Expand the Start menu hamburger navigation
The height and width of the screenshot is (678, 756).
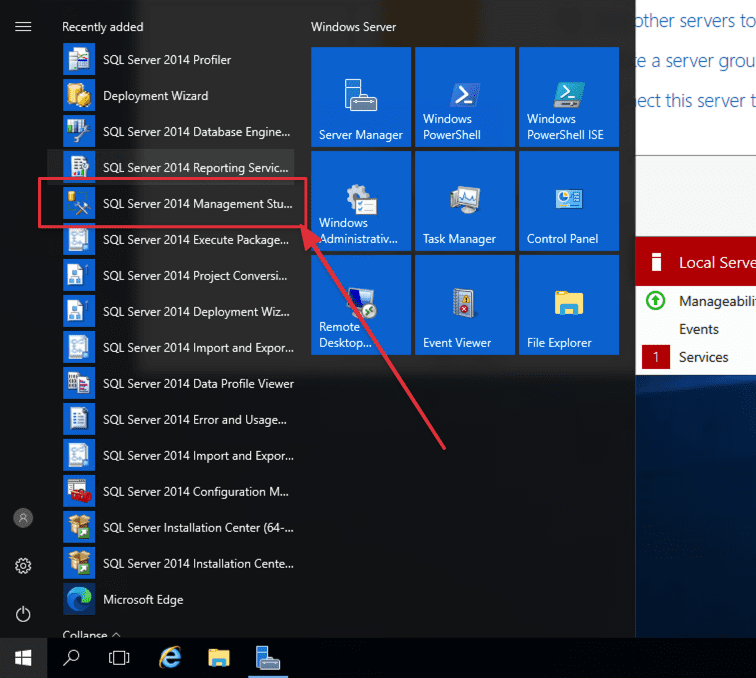tap(23, 27)
